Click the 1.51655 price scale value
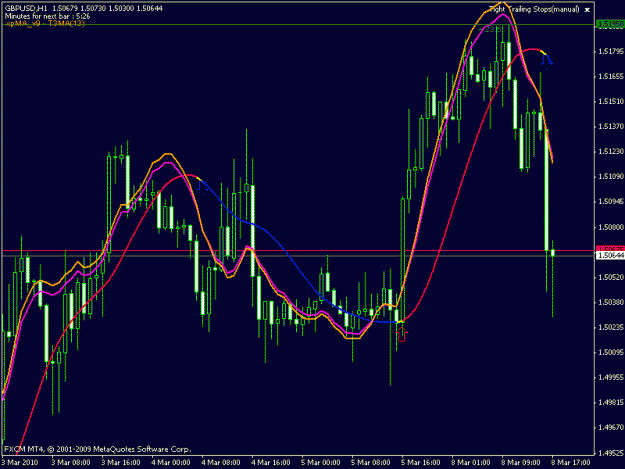Image resolution: width=625 pixels, height=469 pixels. pos(611,77)
